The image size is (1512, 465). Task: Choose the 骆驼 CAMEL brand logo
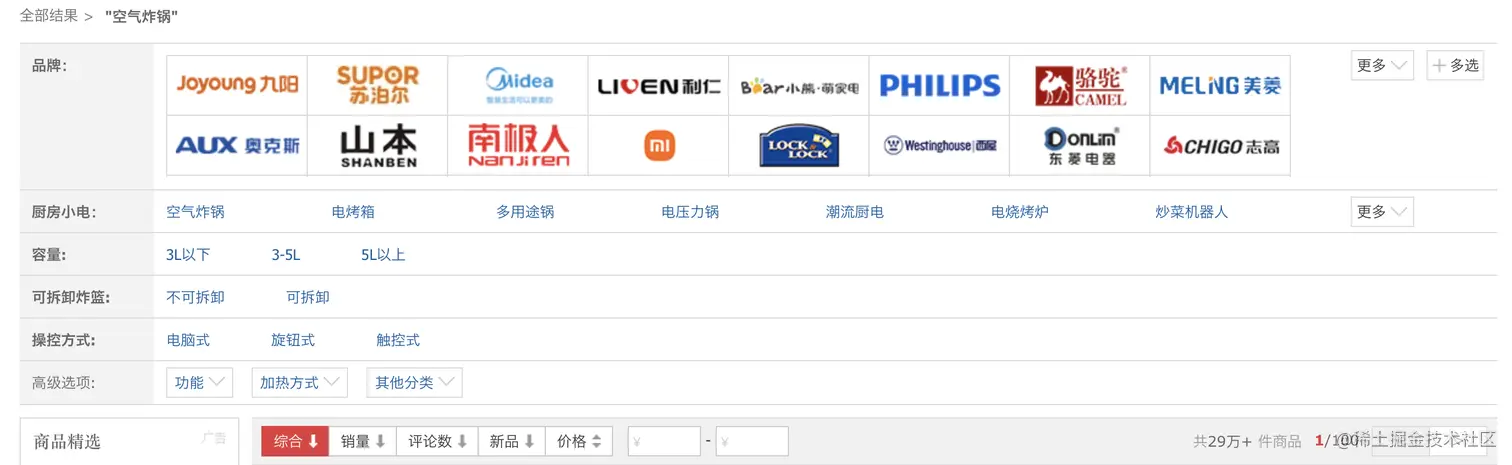click(1080, 85)
